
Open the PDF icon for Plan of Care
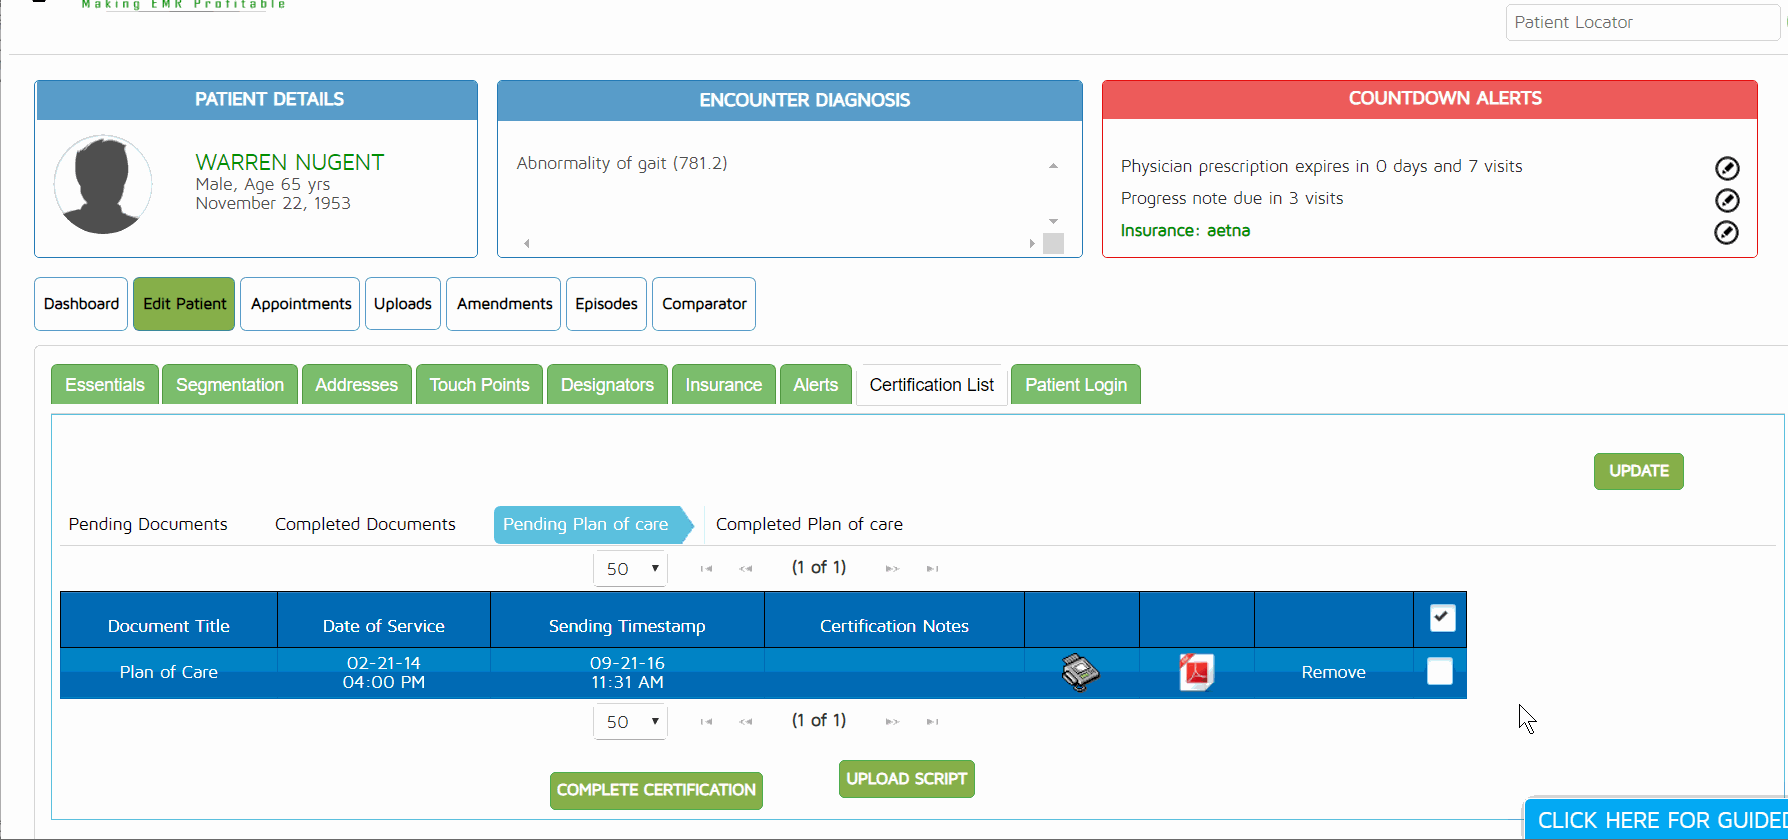point(1196,672)
